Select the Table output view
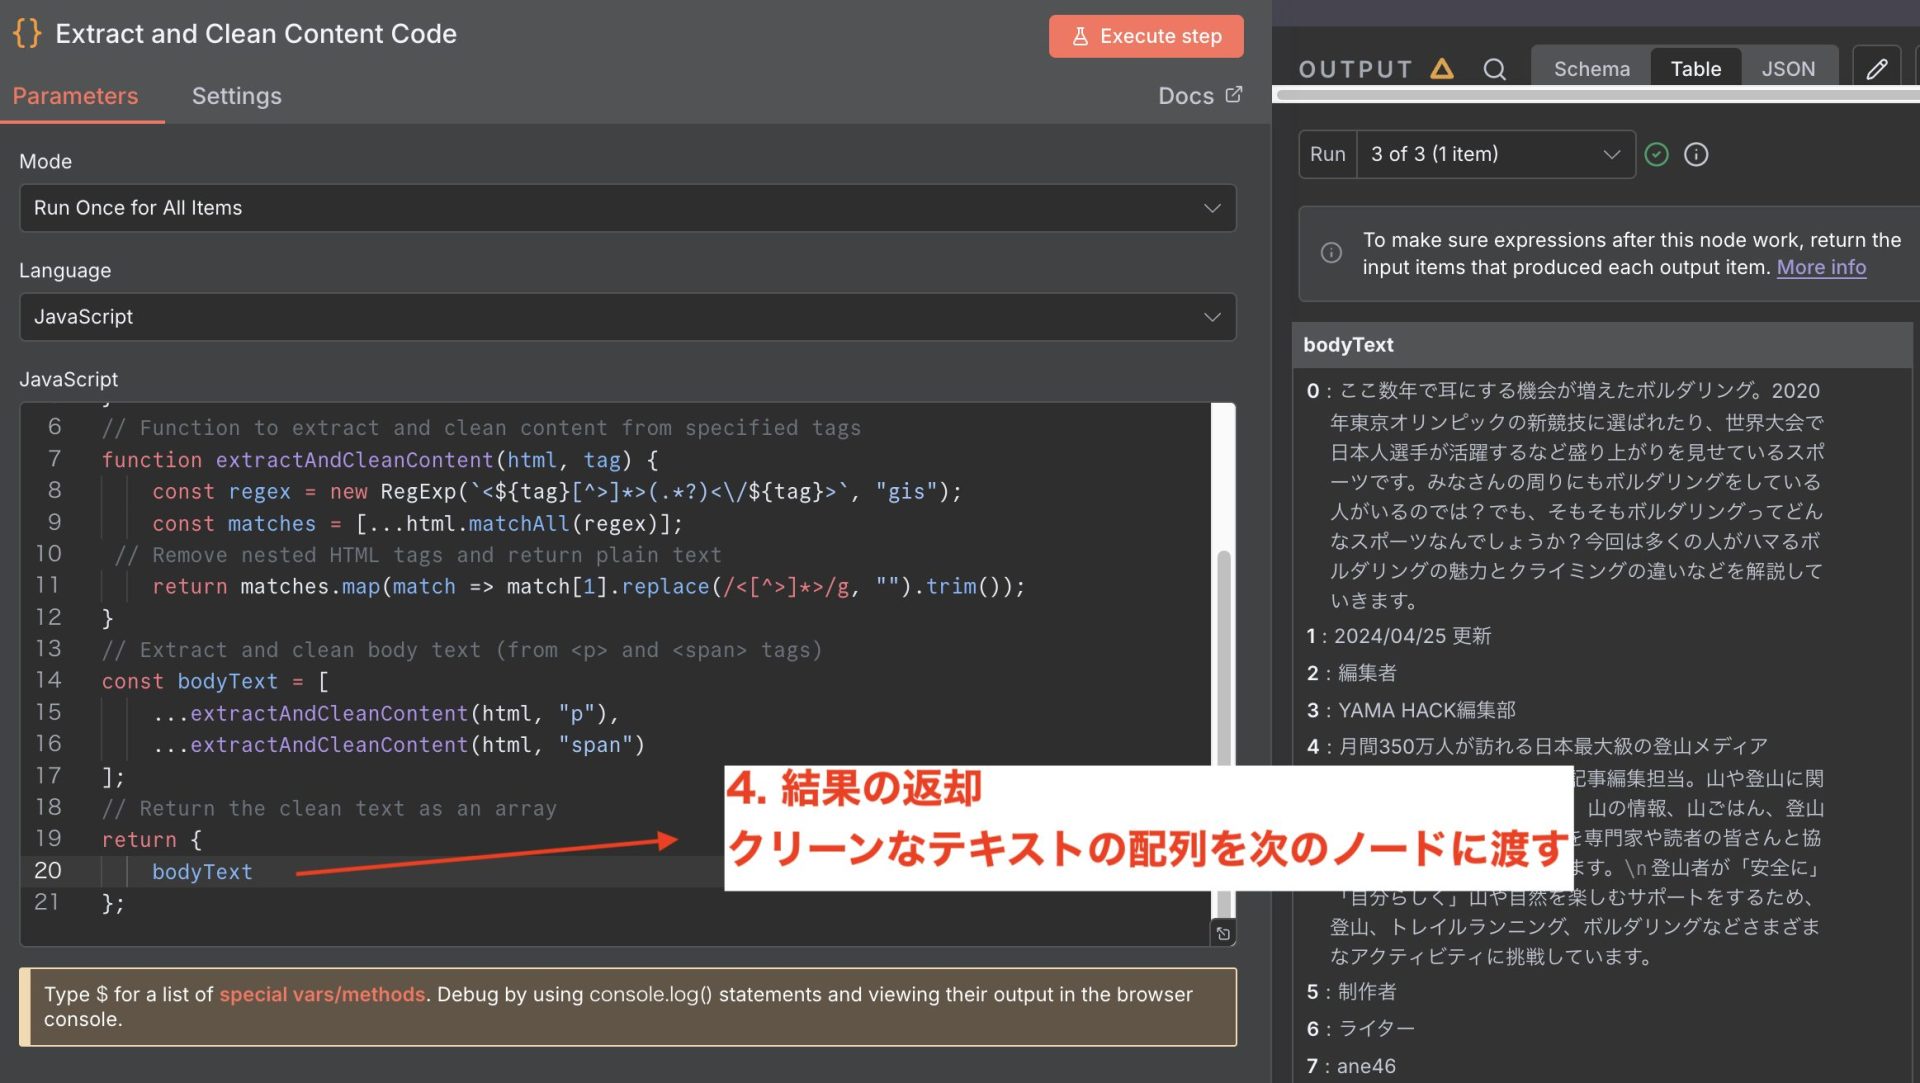This screenshot has height=1083, width=1920. pos(1695,69)
